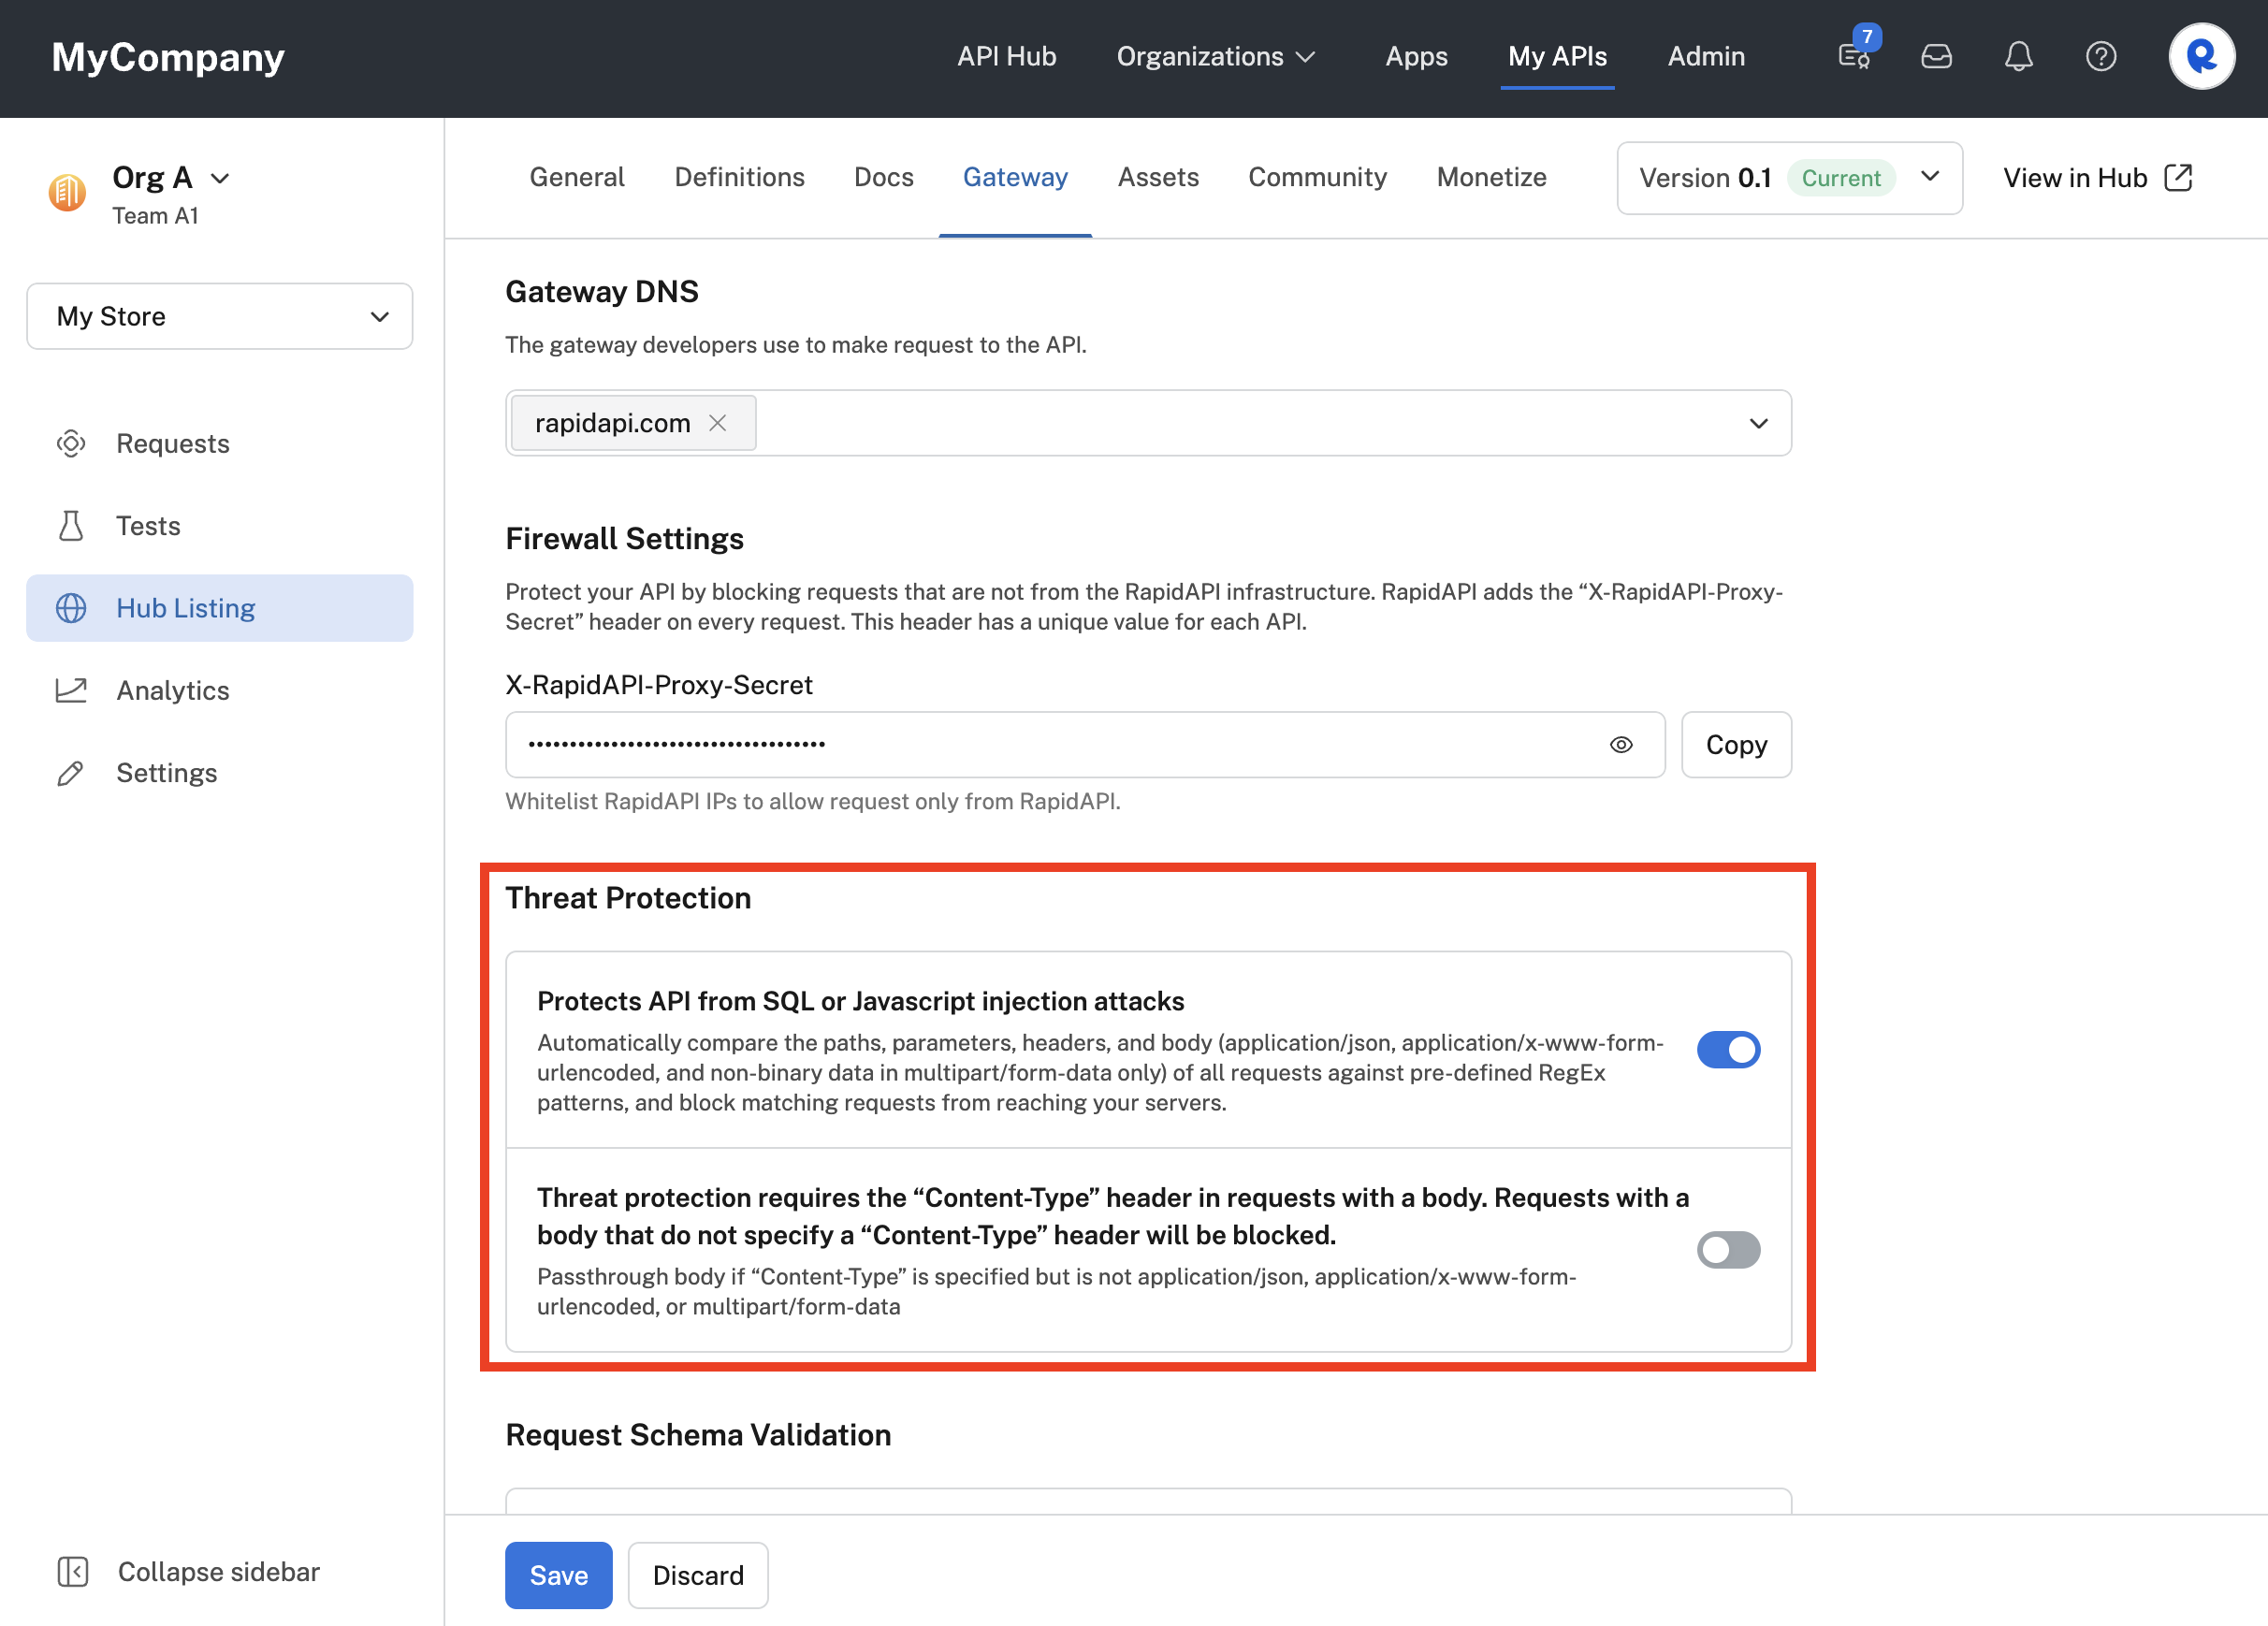Open the Version 0.1 selector
The image size is (2268, 1626).
point(1789,178)
